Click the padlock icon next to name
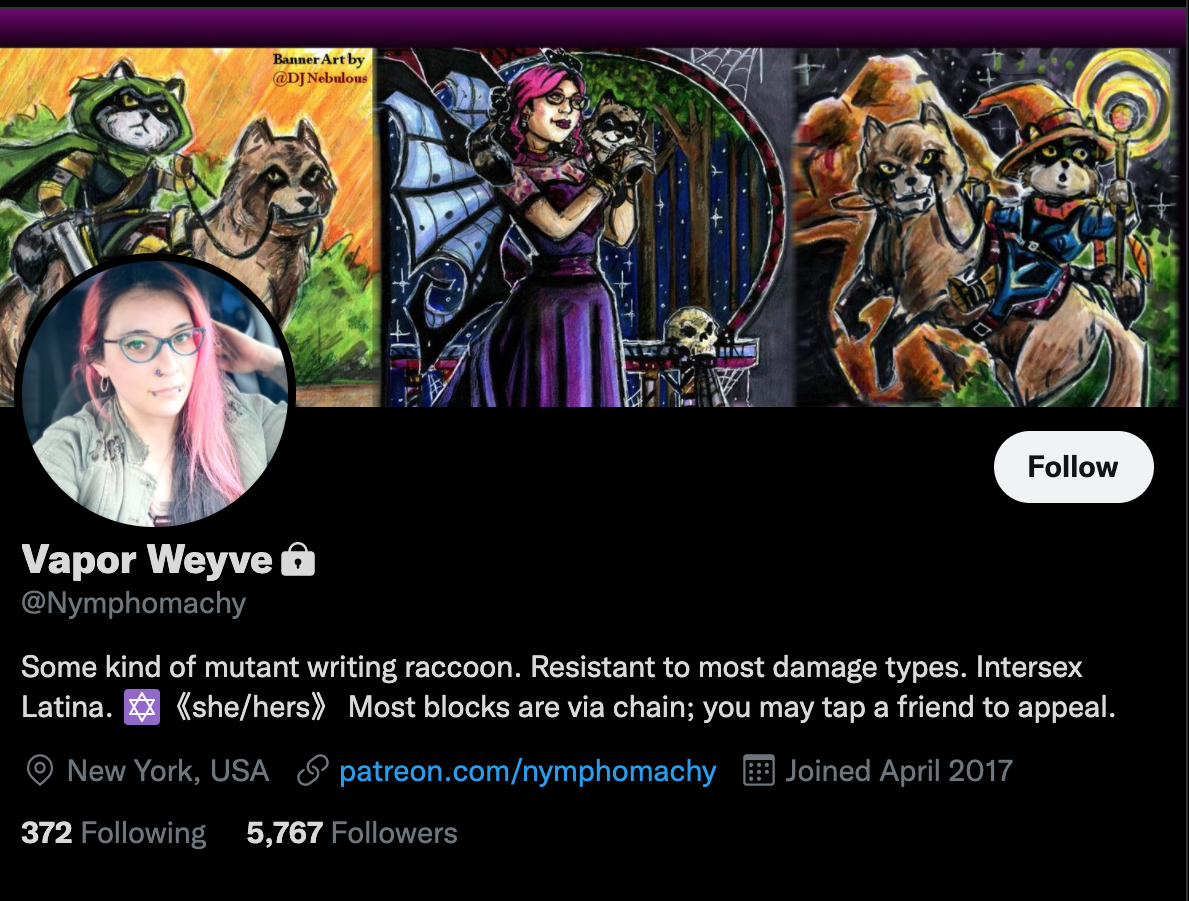Screen dimensions: 1189x901 click(x=298, y=560)
